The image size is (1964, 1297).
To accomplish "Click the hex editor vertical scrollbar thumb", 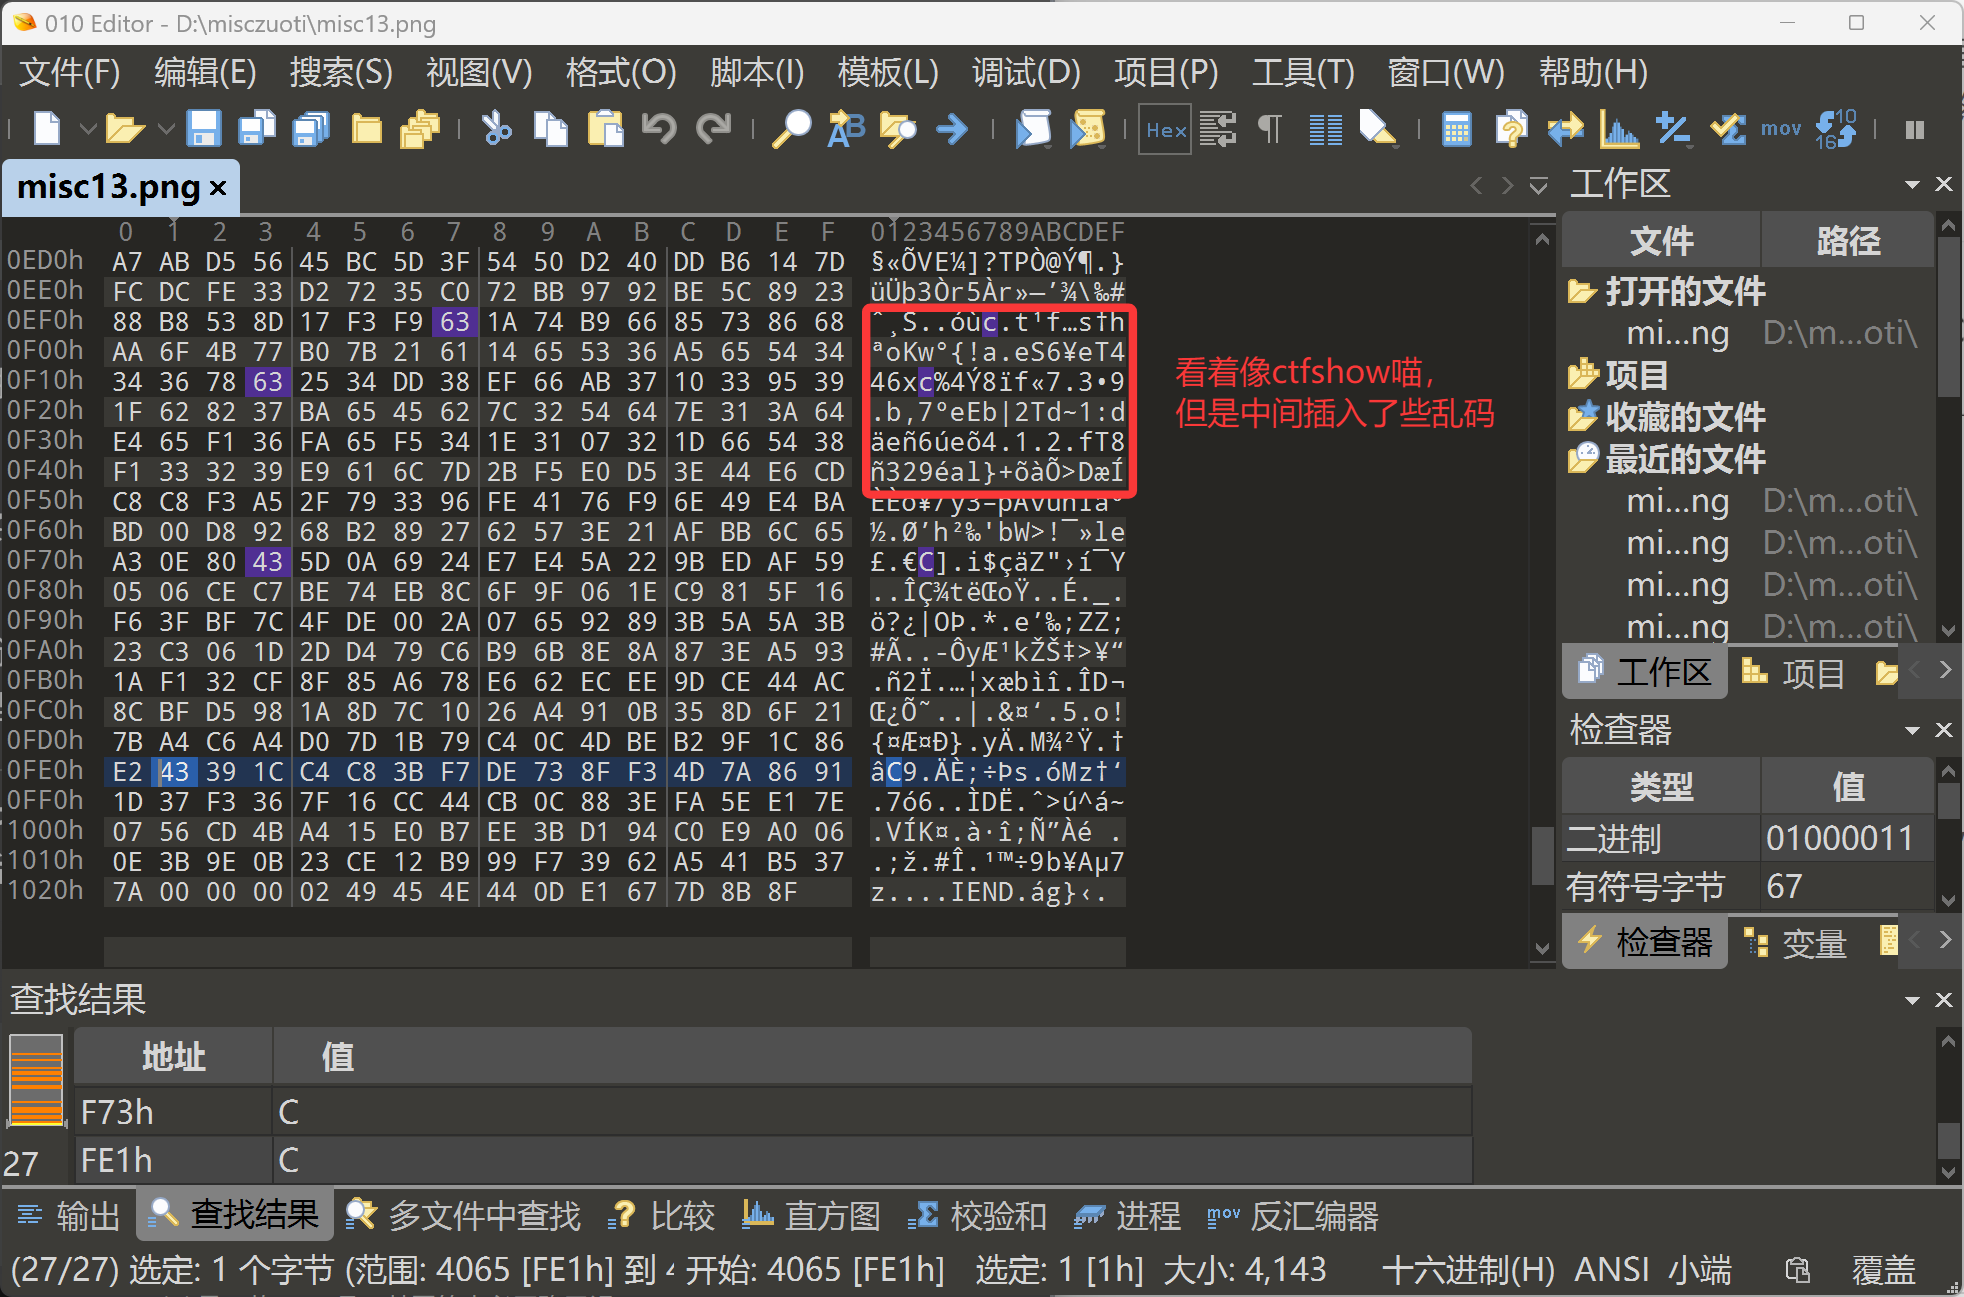I will click(x=1541, y=856).
